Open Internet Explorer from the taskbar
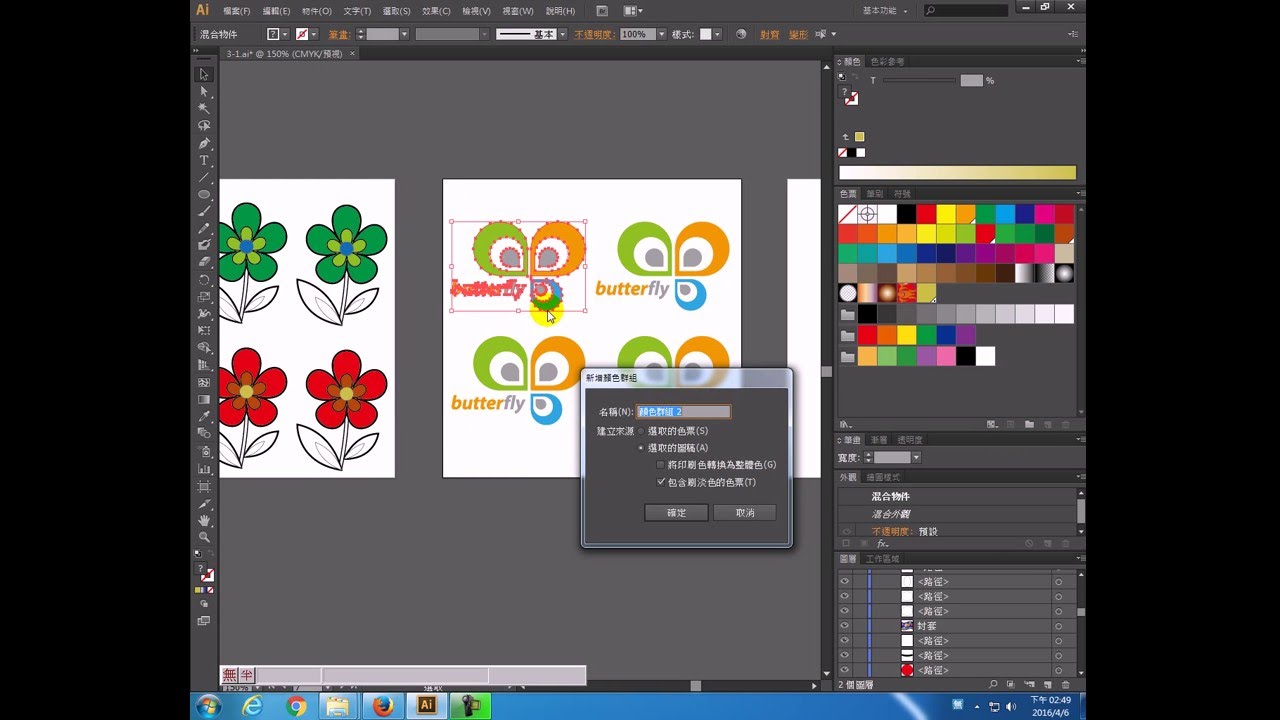Screen dimensions: 1280x720 (x=253, y=706)
